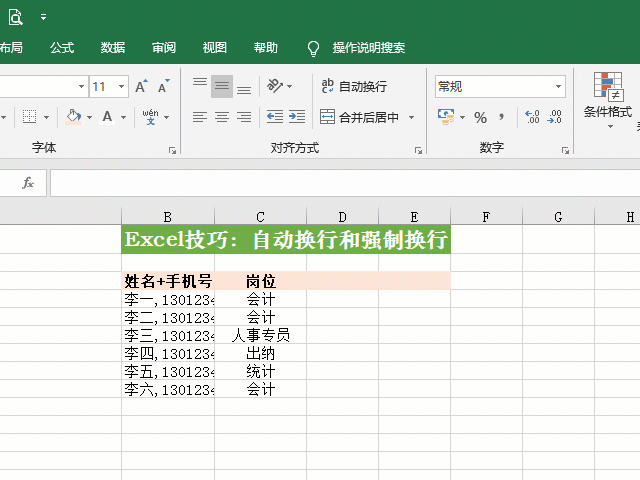Click the increase indent icon
640x480 pixels.
[297, 117]
